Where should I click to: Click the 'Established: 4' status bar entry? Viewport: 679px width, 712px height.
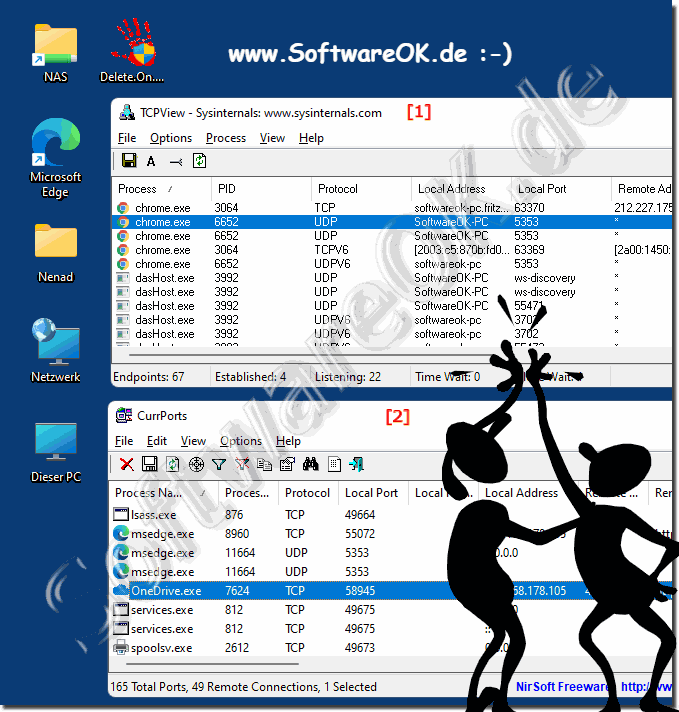coord(250,377)
